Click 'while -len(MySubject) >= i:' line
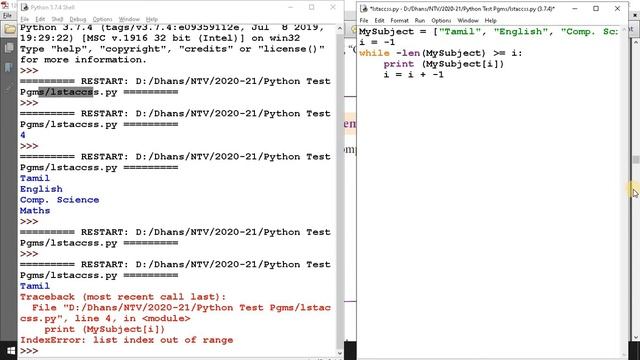The width and height of the screenshot is (640, 360). pos(440,53)
